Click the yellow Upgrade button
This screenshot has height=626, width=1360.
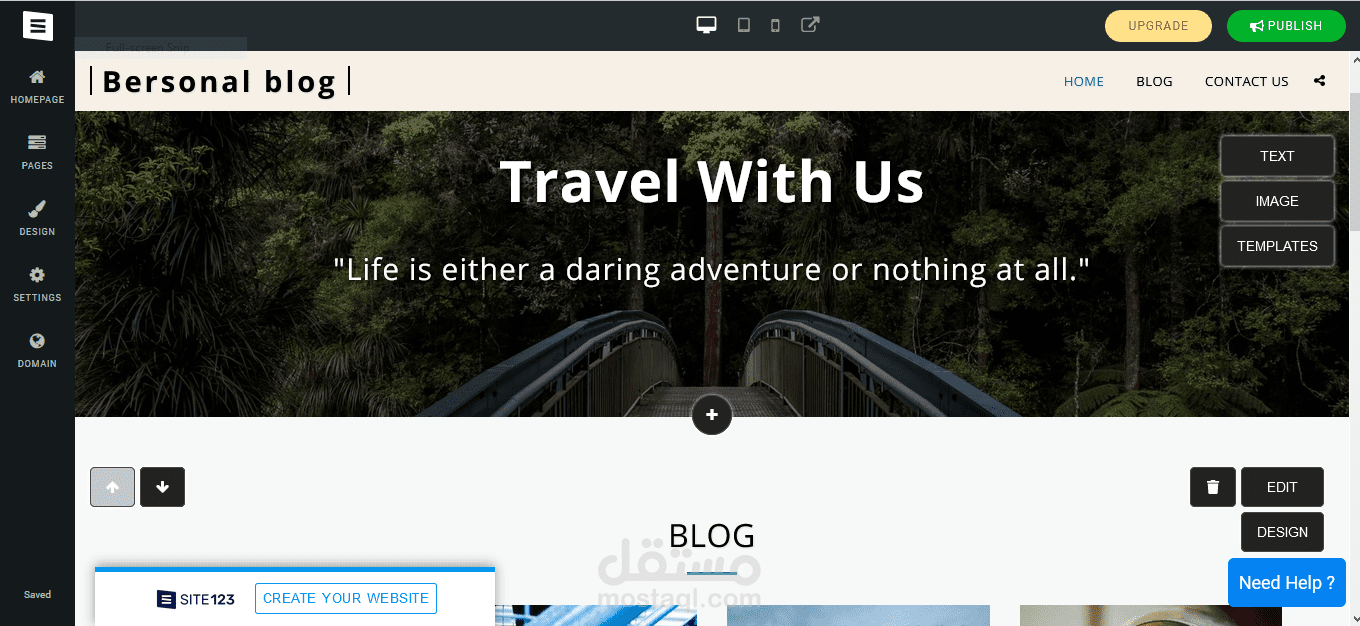[1158, 26]
